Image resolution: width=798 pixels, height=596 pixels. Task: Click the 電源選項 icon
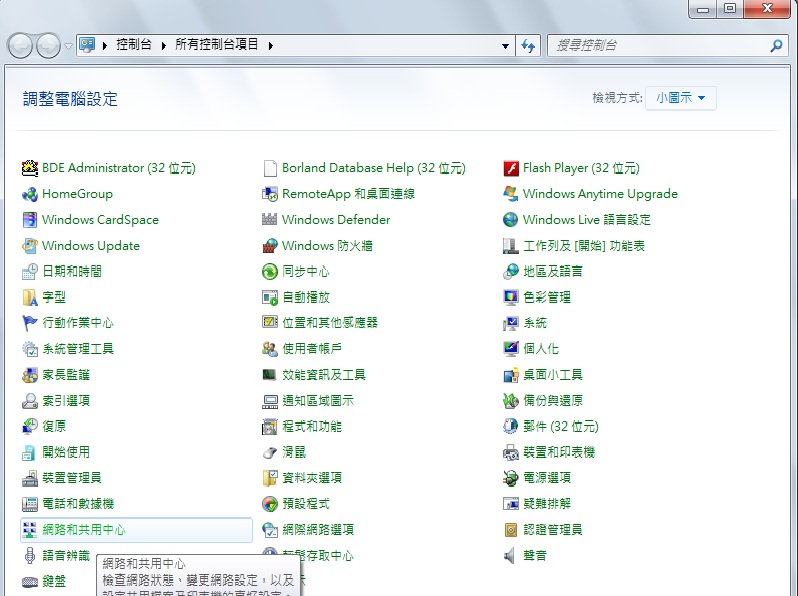pos(510,478)
